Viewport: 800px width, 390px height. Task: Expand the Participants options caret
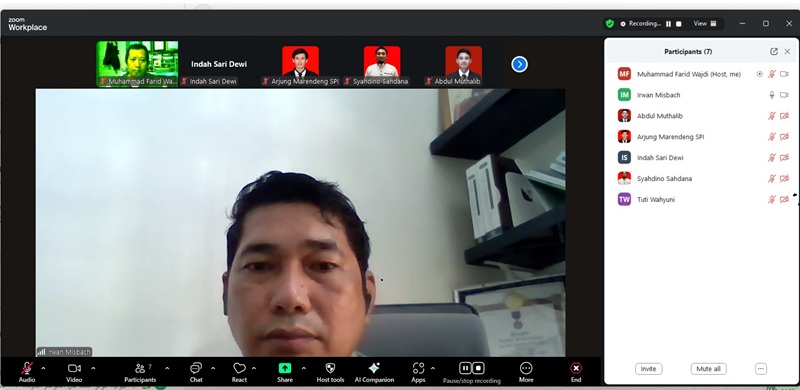[x=167, y=368]
